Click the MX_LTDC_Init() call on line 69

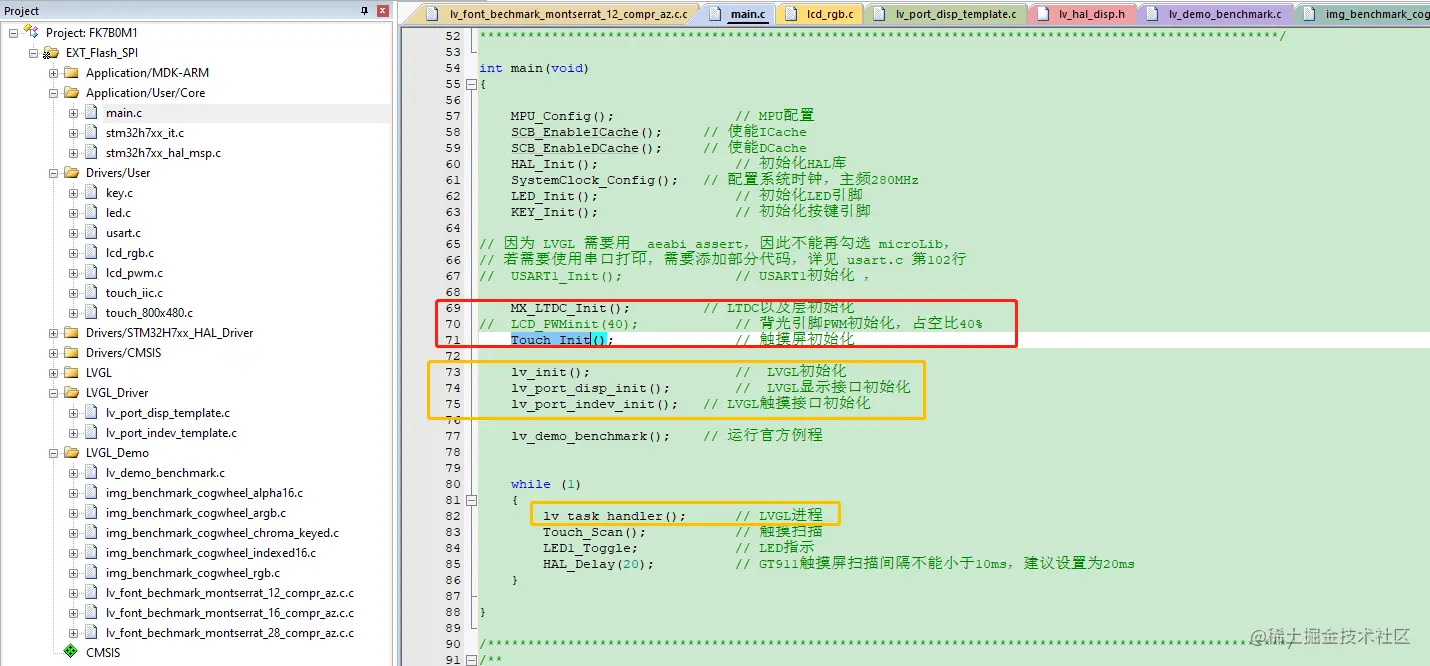(571, 308)
